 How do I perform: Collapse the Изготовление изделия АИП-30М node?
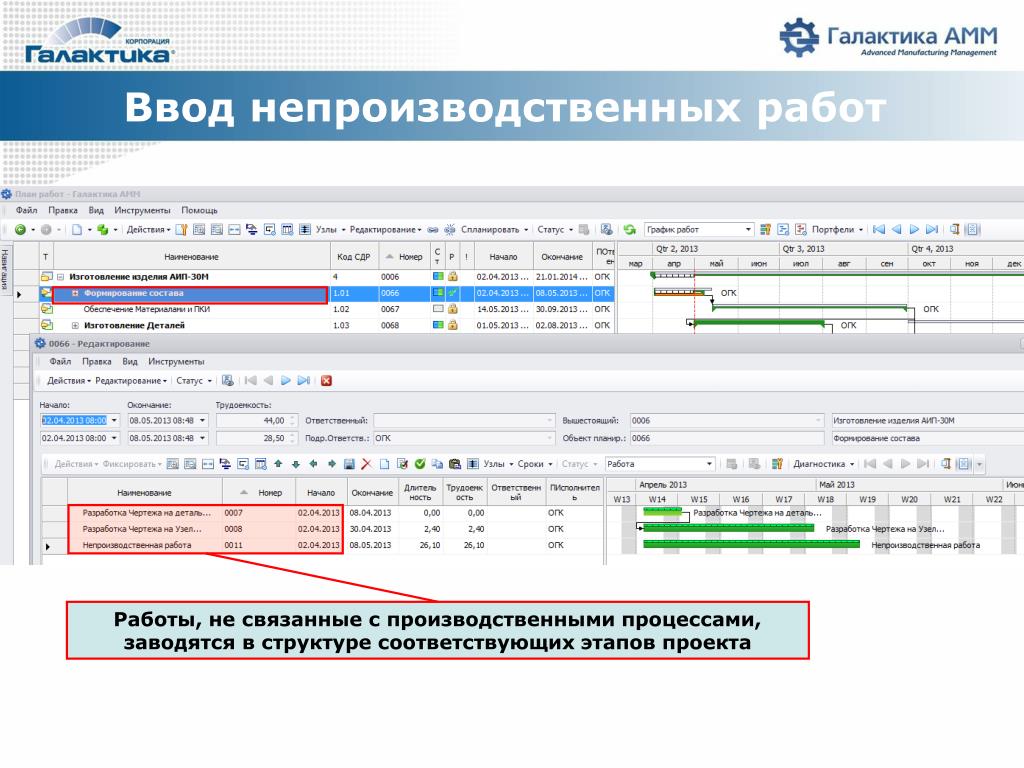[60, 277]
